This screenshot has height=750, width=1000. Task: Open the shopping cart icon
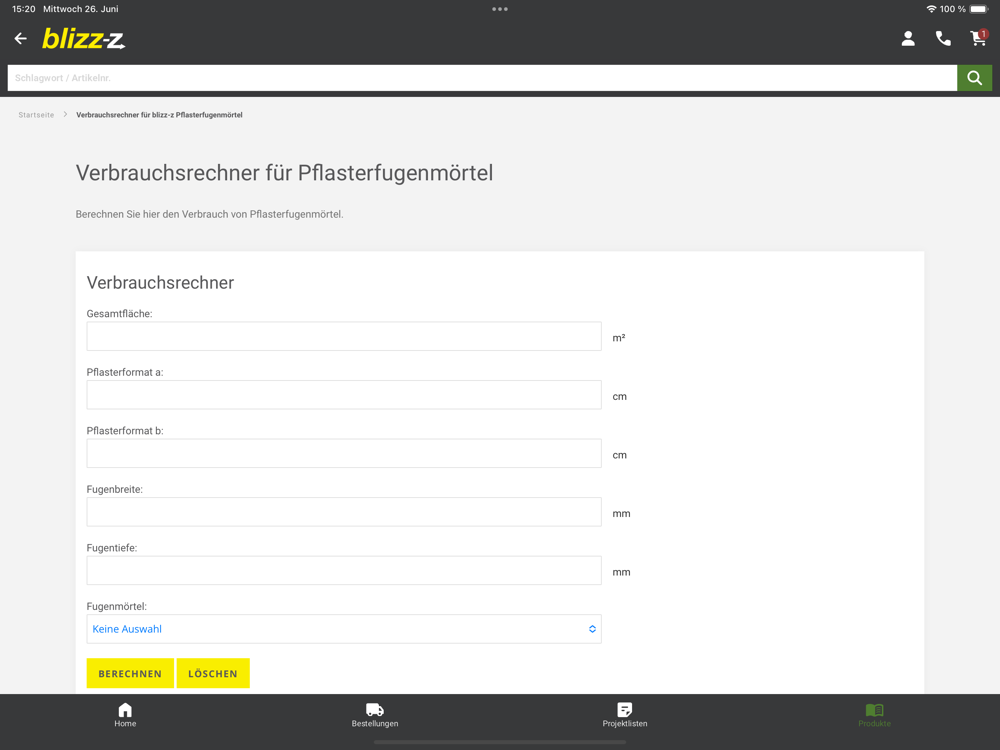978,39
